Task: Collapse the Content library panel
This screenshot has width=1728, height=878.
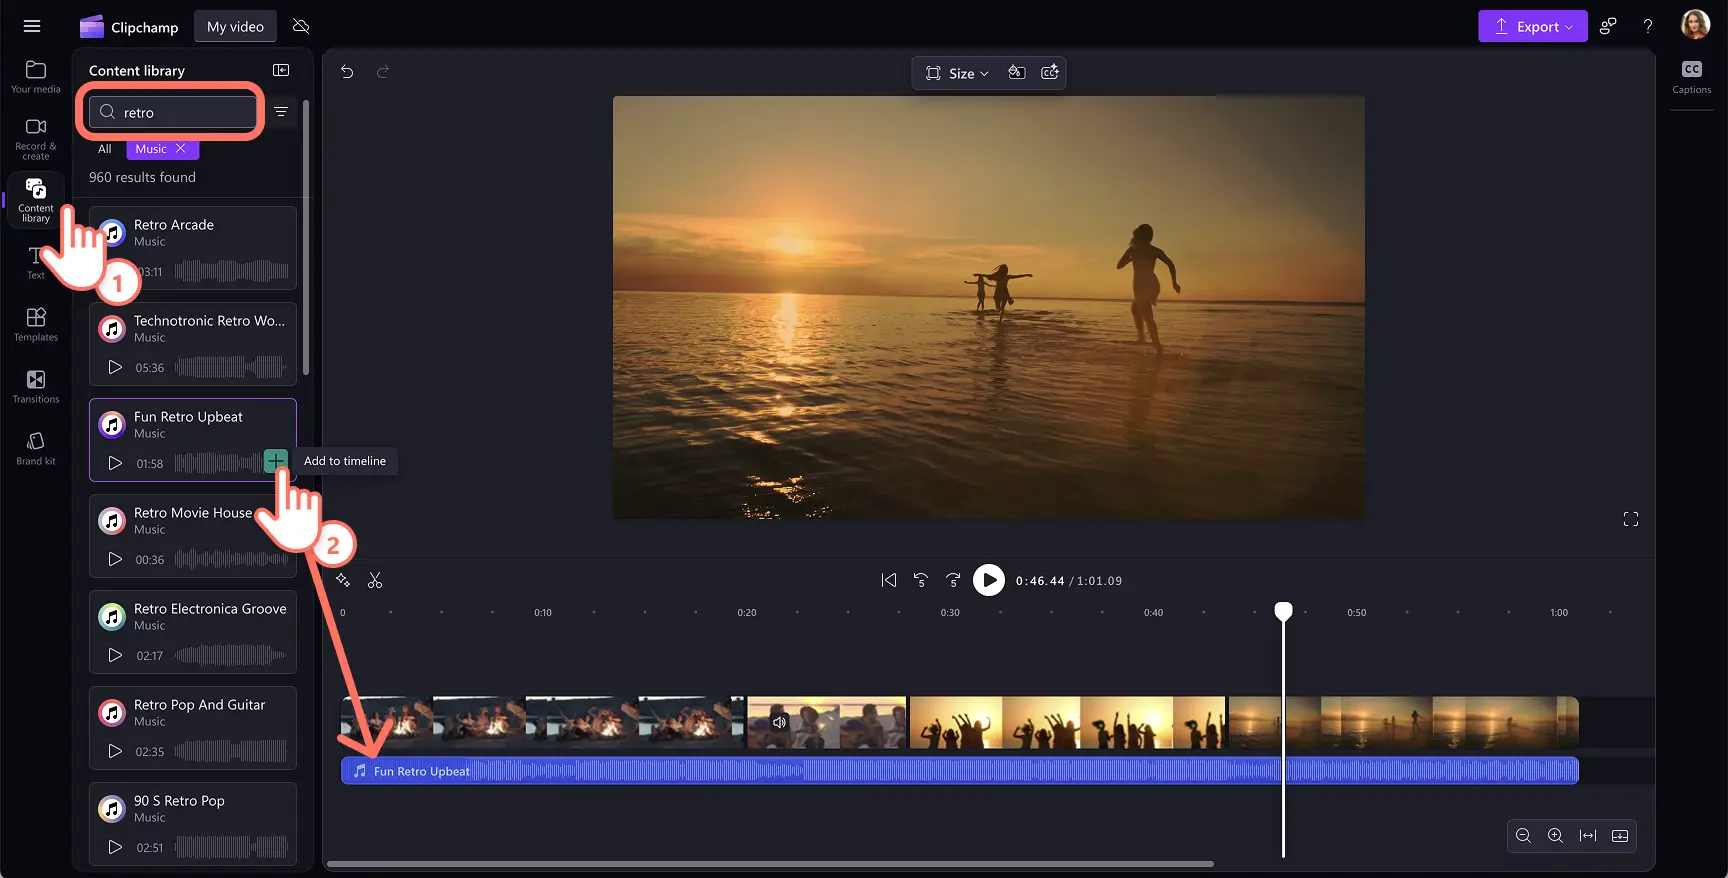Action: pyautogui.click(x=281, y=70)
